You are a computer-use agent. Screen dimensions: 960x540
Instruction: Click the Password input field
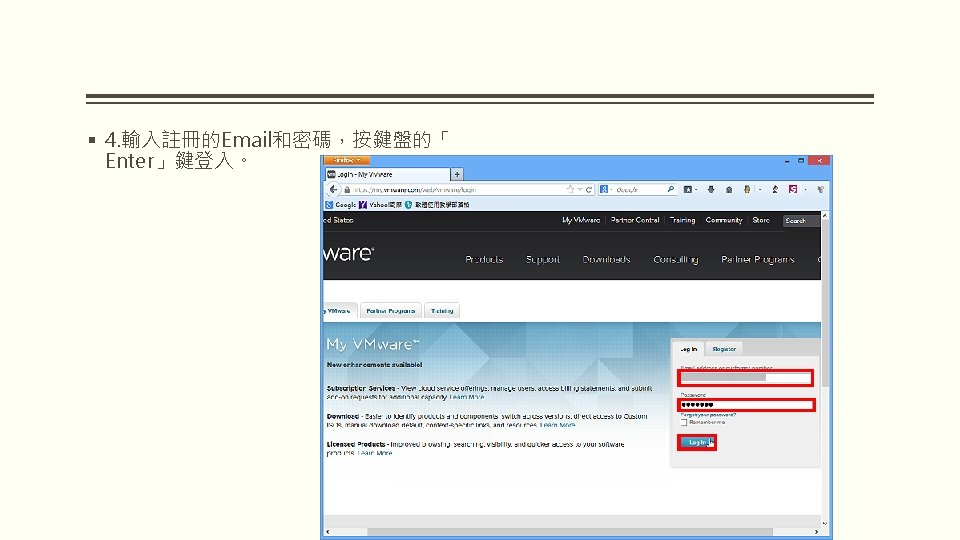point(746,405)
